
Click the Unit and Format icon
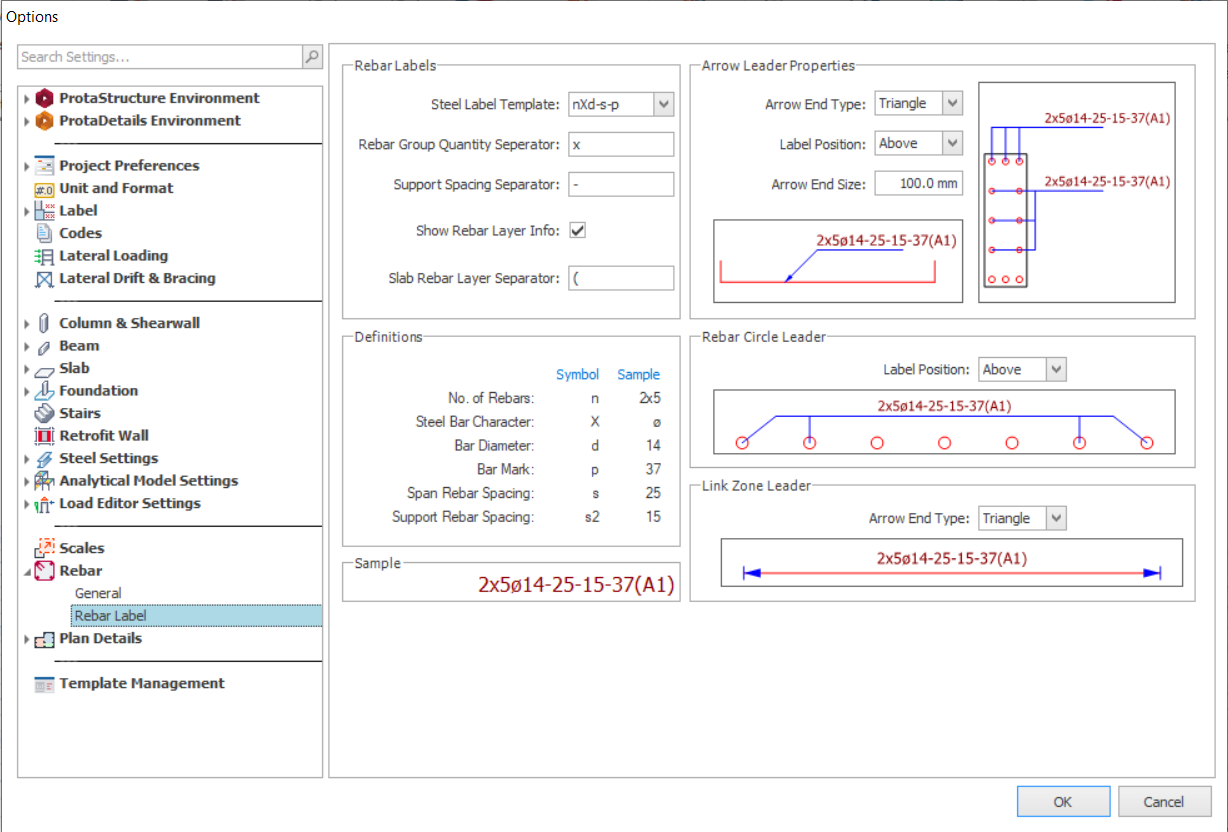pyautogui.click(x=44, y=188)
